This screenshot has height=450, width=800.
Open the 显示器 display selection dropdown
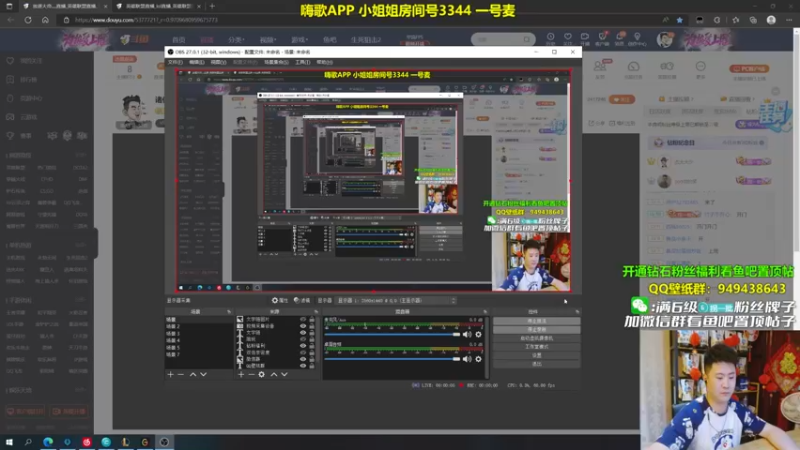point(395,301)
